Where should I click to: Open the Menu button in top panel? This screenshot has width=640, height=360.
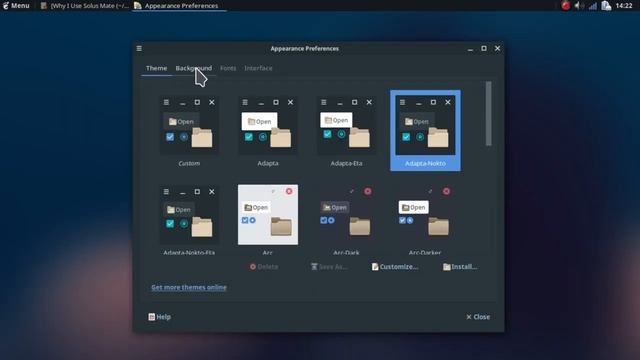16,5
